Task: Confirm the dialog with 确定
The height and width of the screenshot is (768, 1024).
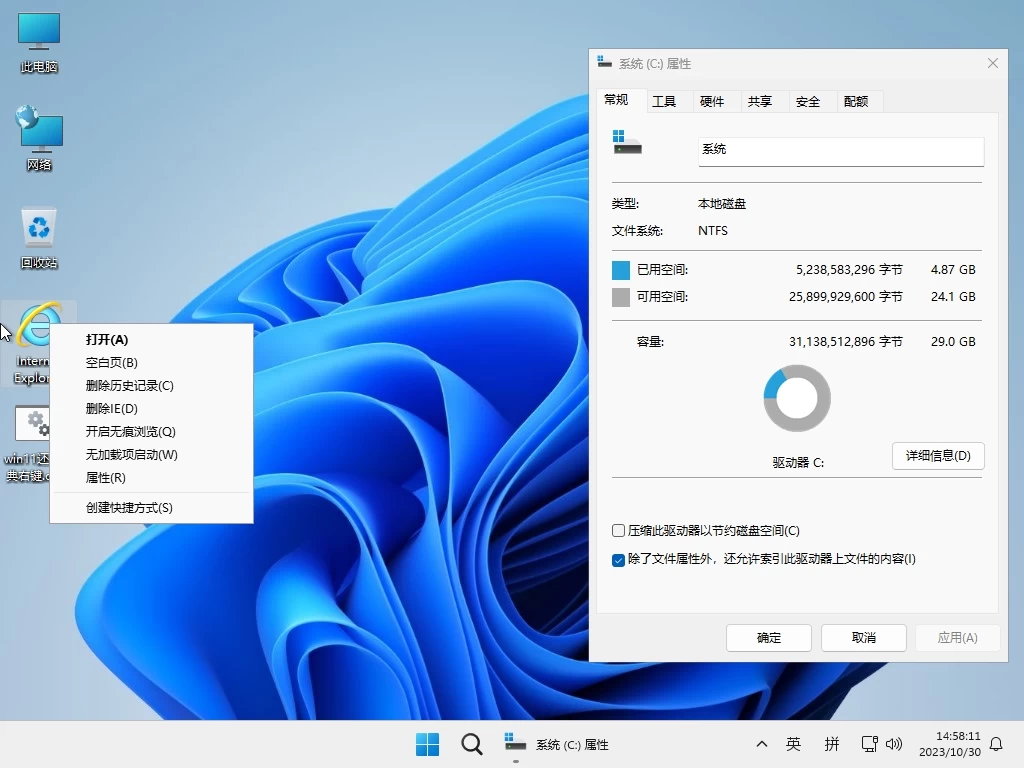Action: click(x=768, y=638)
